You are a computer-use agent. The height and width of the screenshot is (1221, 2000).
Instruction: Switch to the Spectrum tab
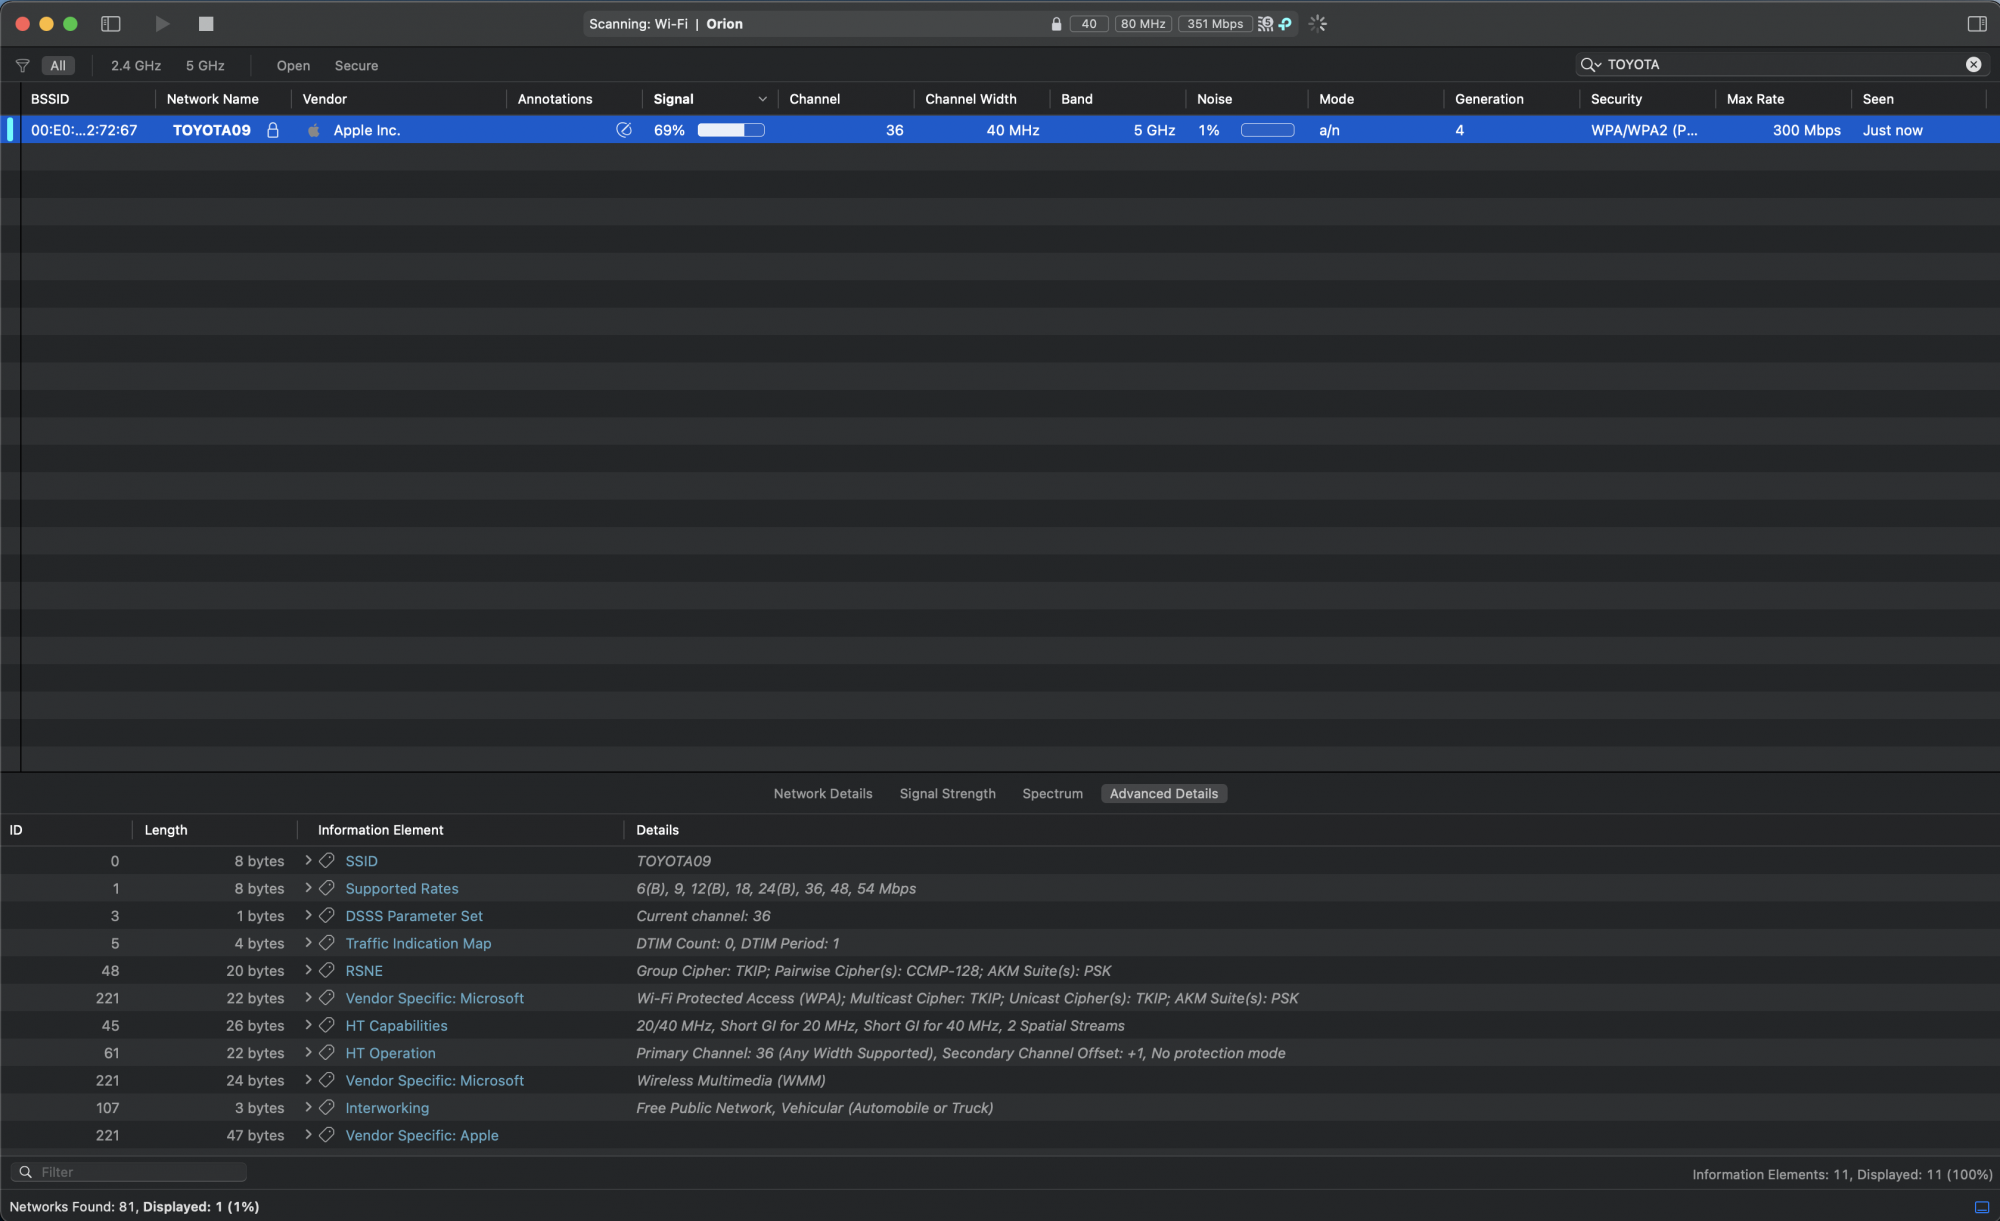coord(1052,794)
